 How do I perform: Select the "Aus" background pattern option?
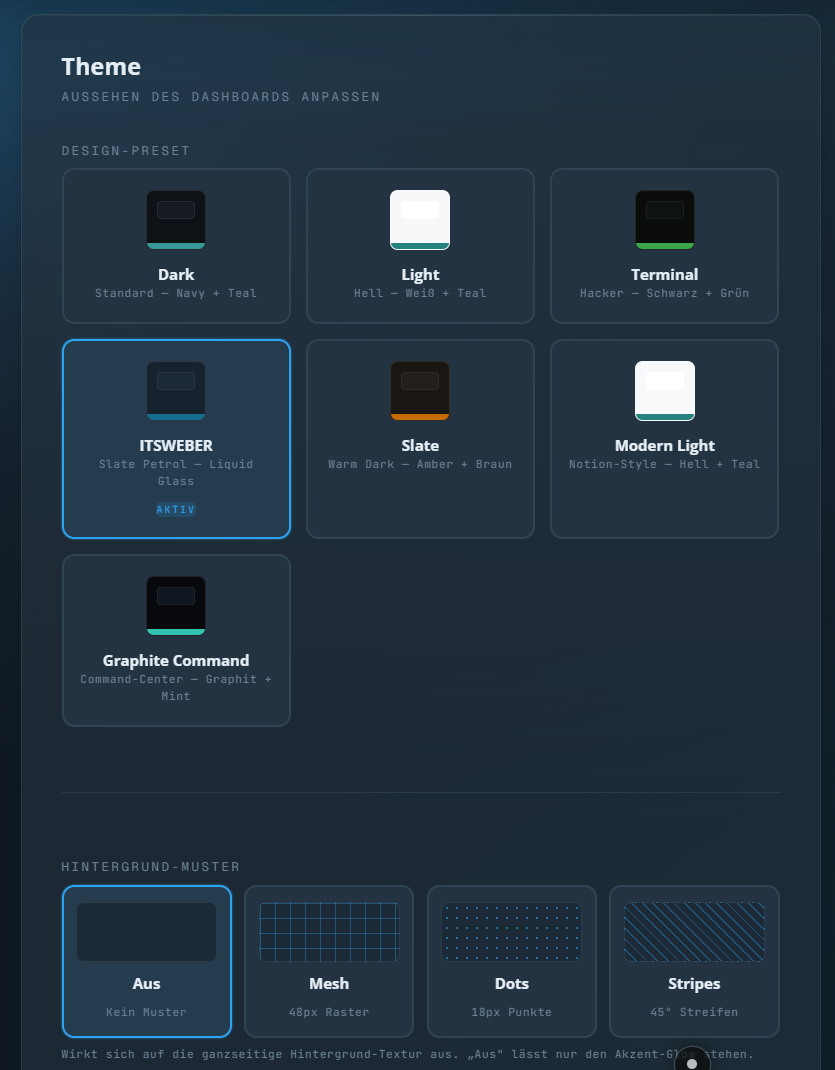click(x=146, y=961)
